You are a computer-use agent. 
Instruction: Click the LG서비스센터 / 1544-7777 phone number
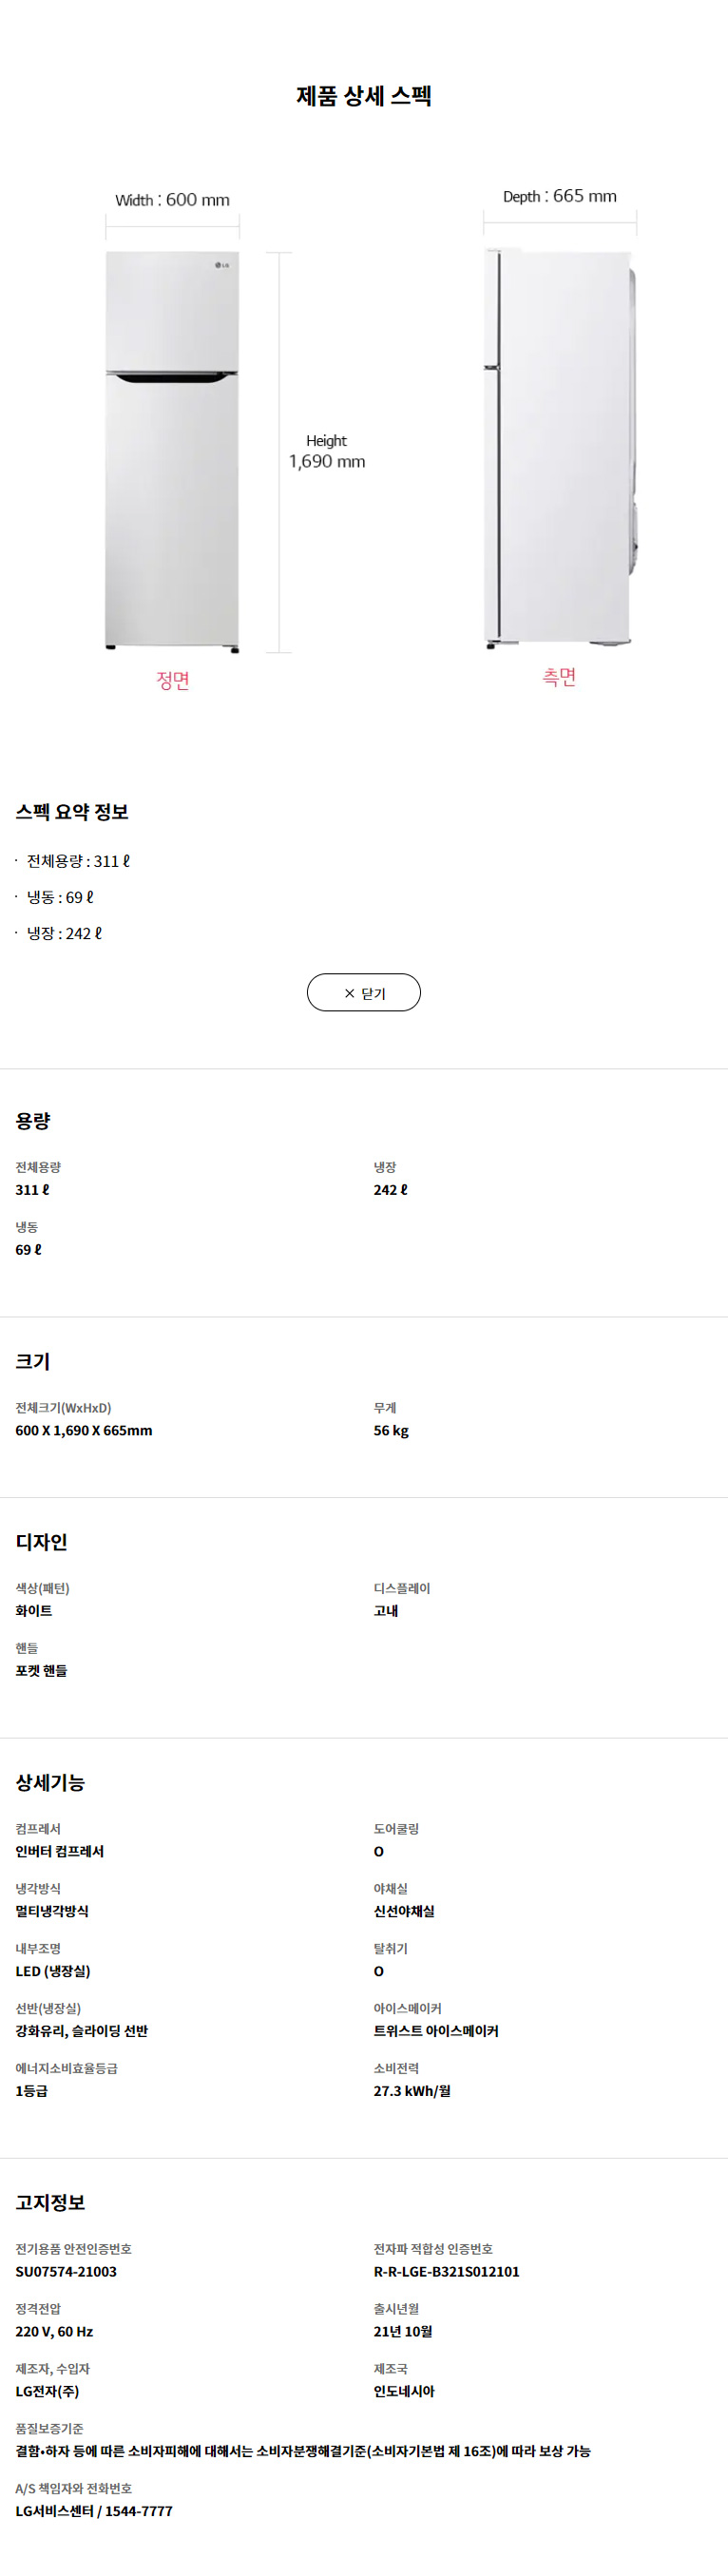[94, 2511]
